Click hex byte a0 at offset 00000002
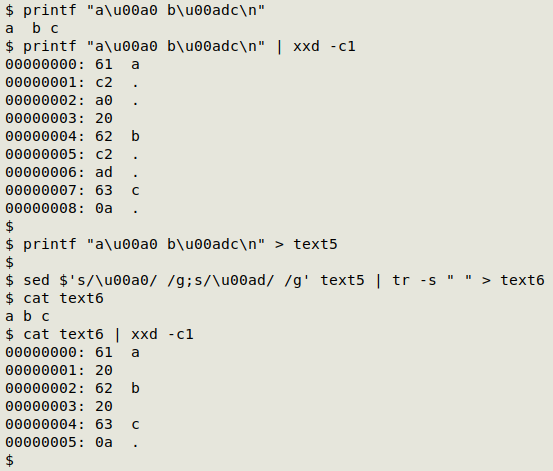The height and width of the screenshot is (471, 553). point(104,100)
